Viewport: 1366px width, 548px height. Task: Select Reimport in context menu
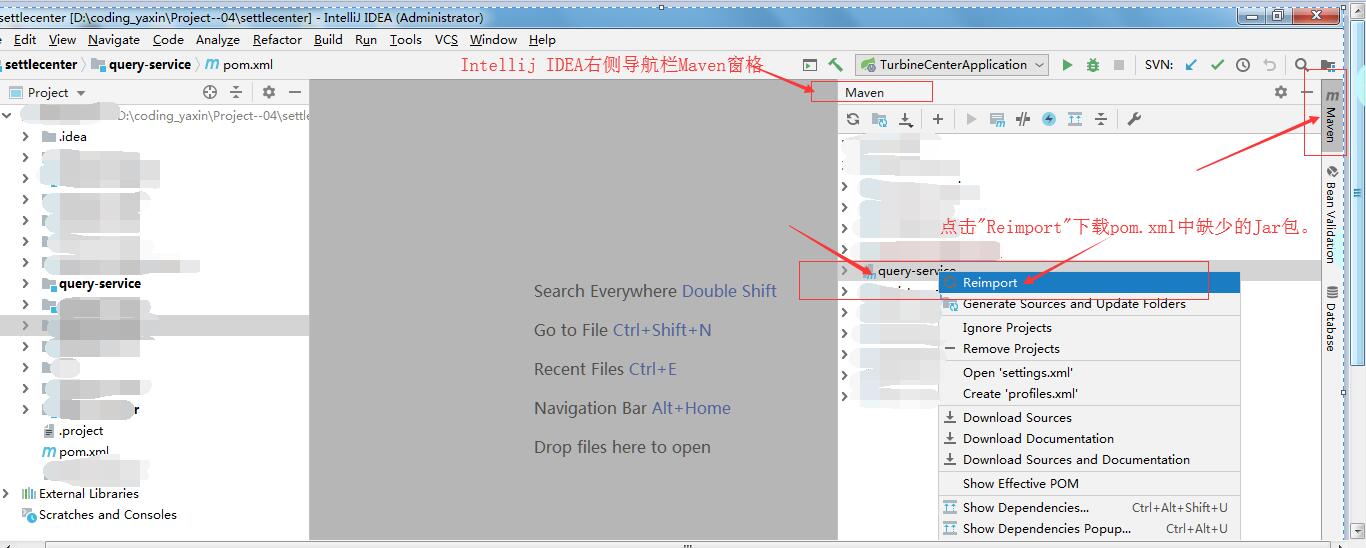coord(1089,283)
